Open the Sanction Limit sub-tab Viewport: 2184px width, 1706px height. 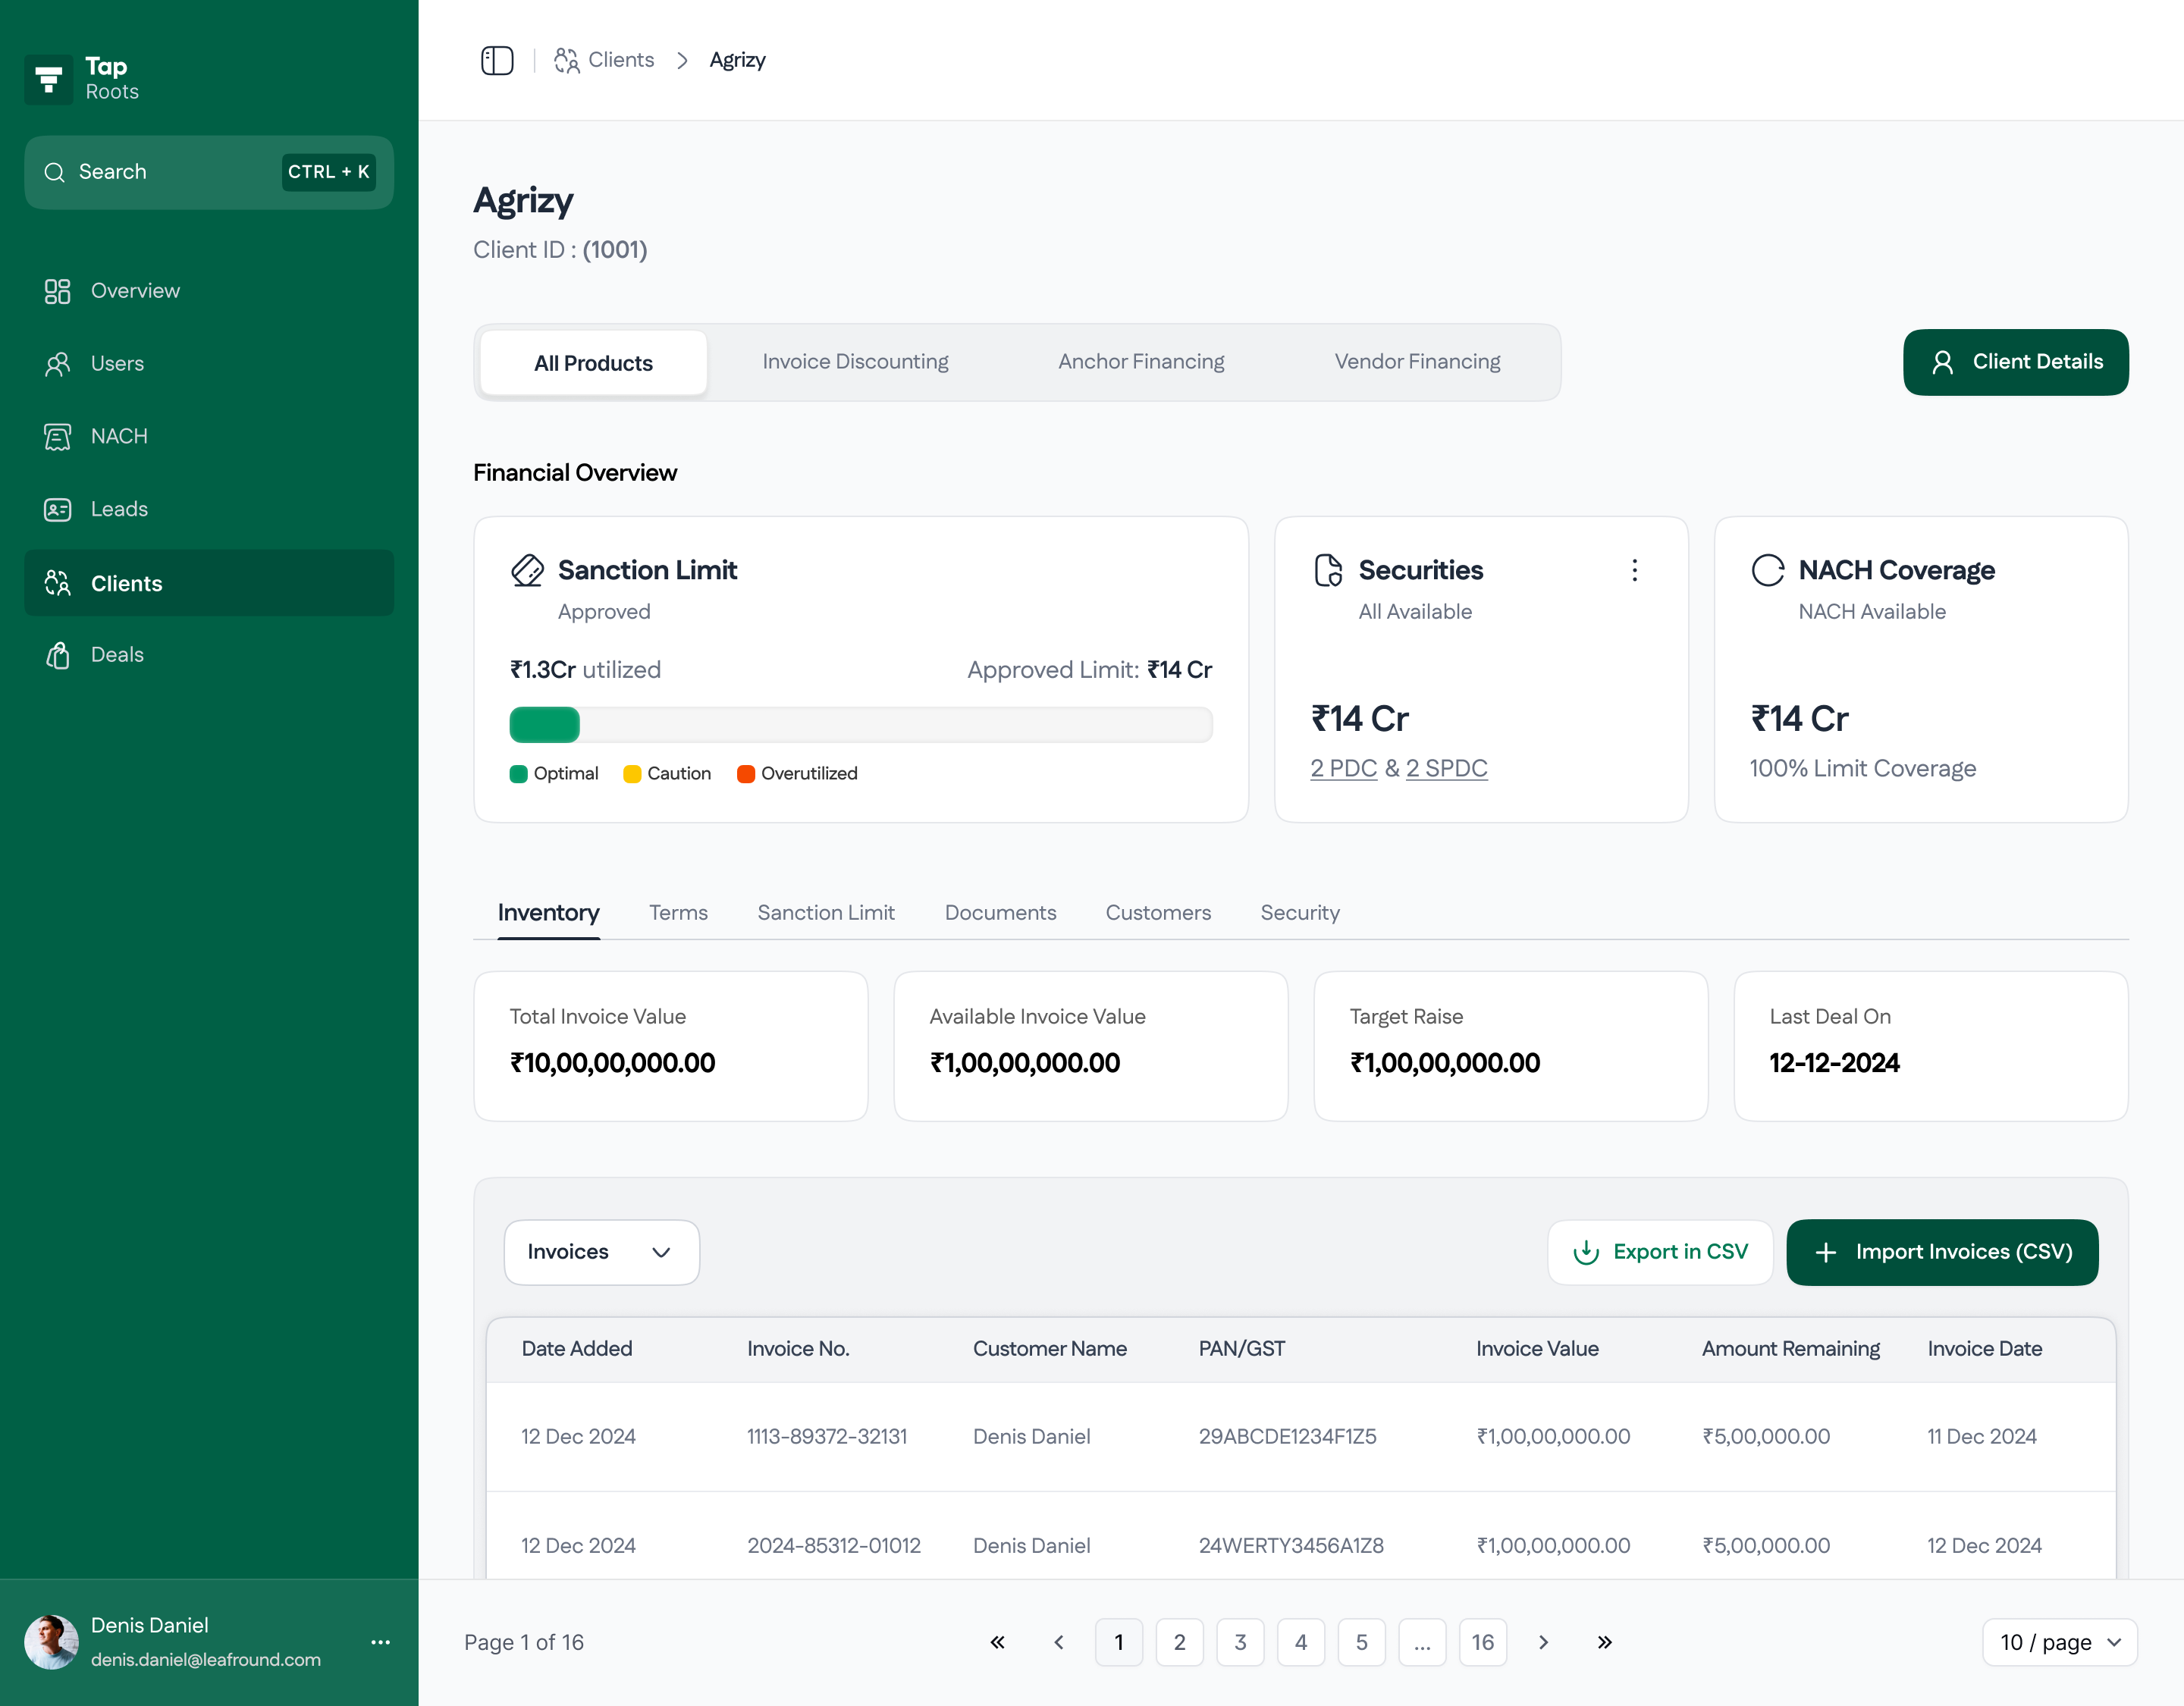pos(826,913)
